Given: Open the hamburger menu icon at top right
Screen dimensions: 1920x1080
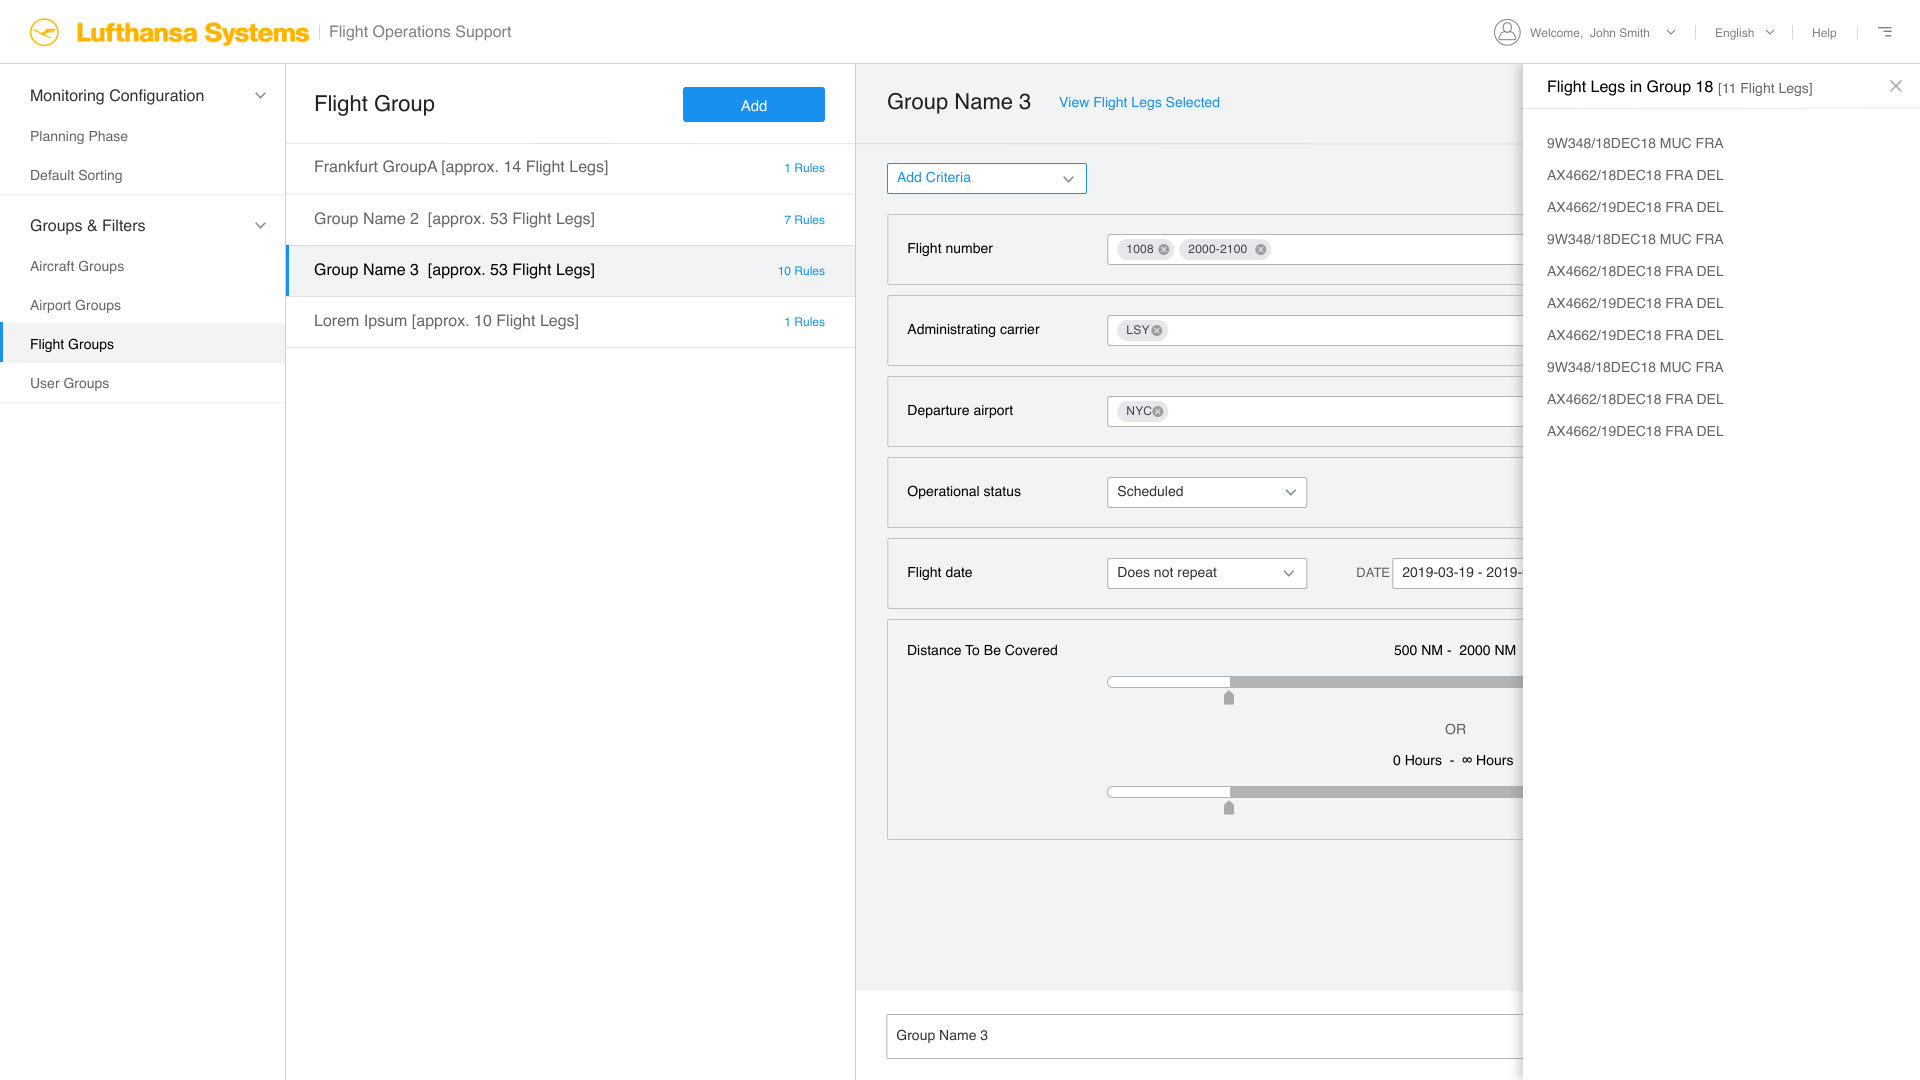Looking at the screenshot, I should click(1885, 32).
